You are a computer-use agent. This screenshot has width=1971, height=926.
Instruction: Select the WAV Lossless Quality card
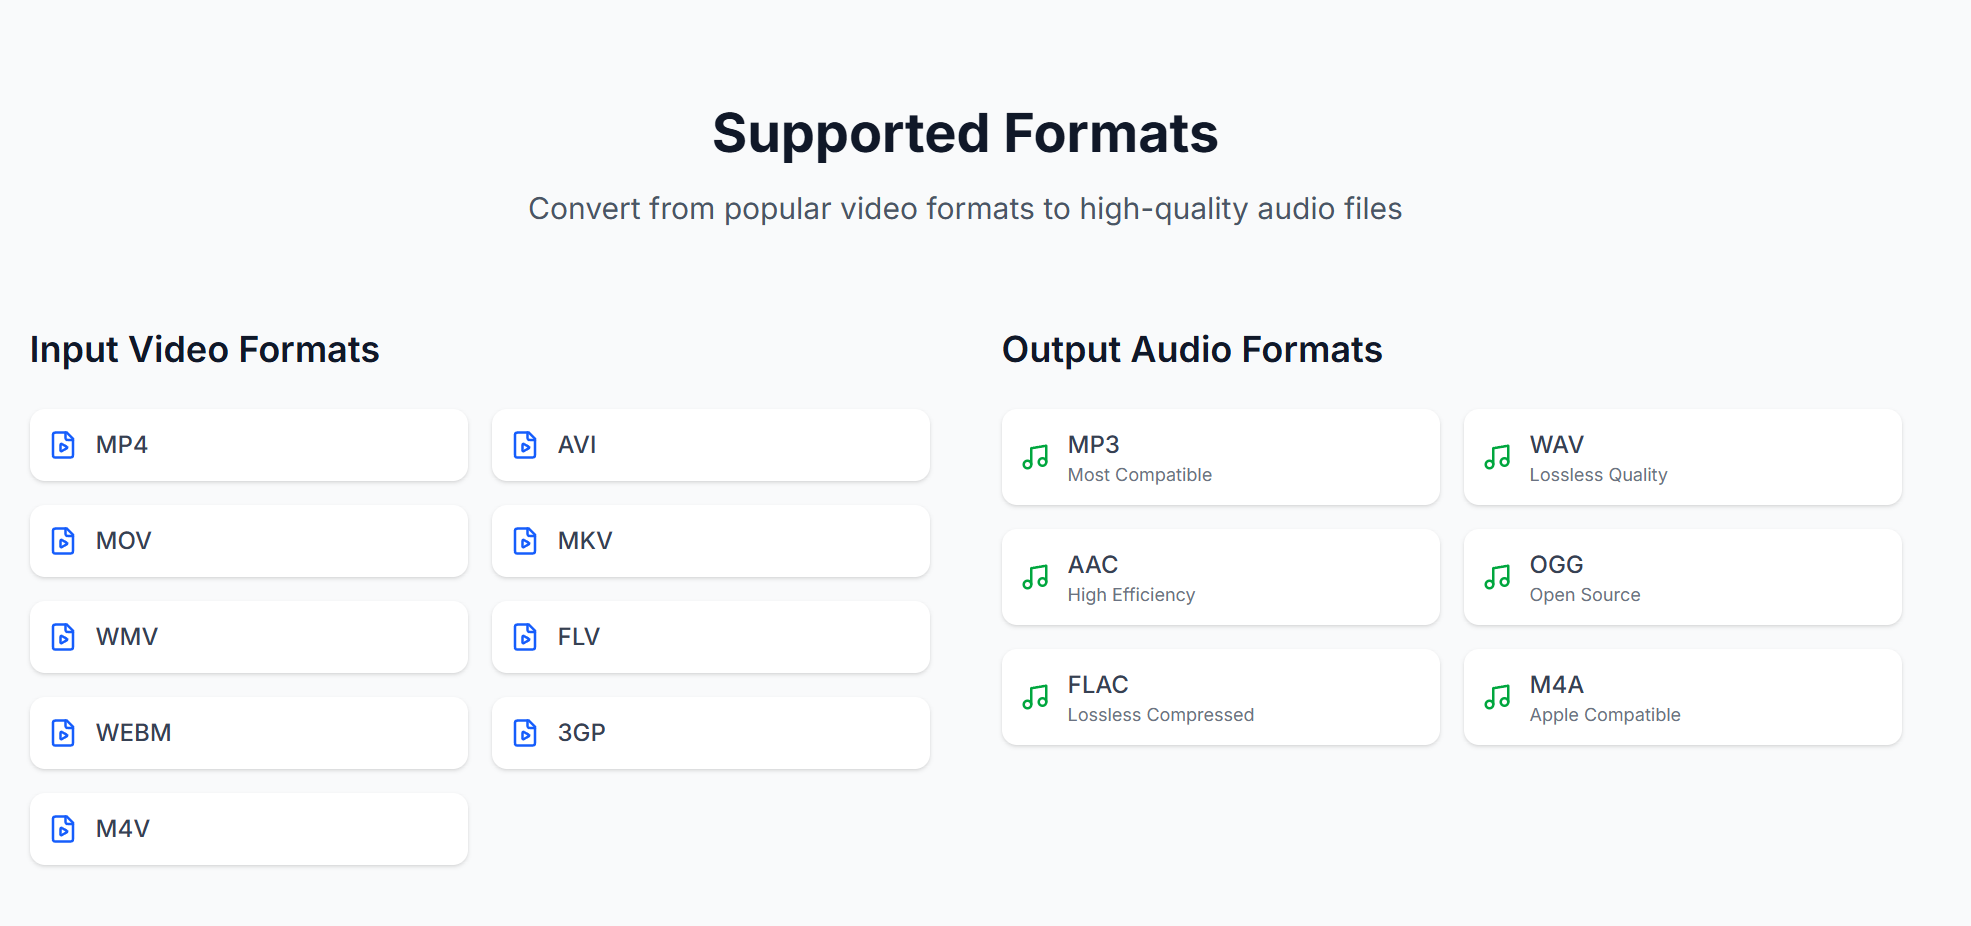pos(1681,457)
